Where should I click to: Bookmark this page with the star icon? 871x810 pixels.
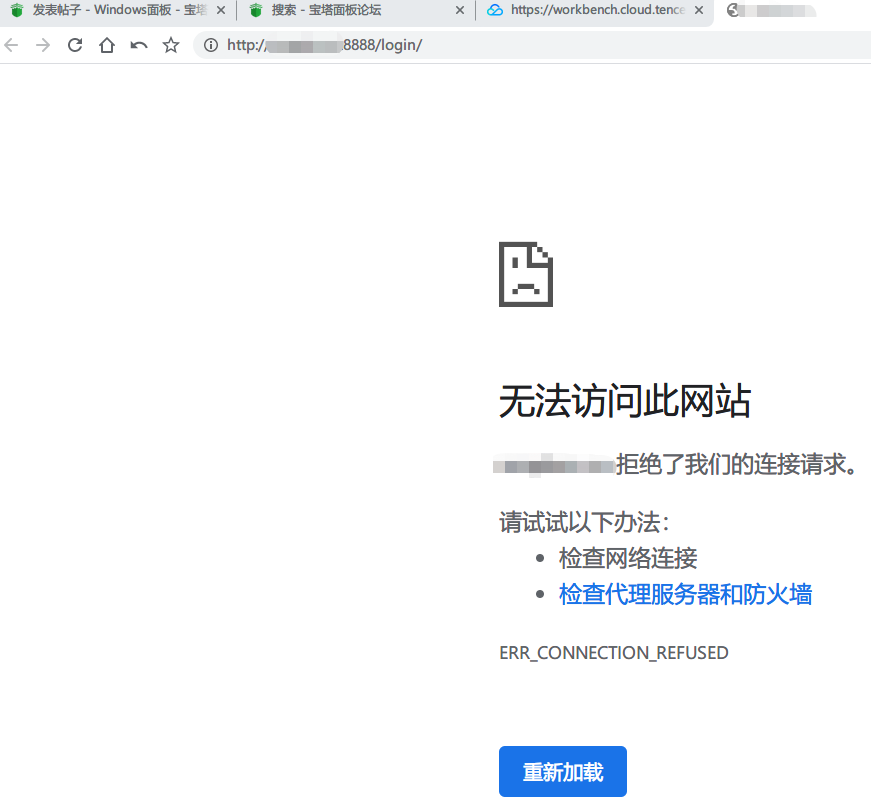point(171,45)
